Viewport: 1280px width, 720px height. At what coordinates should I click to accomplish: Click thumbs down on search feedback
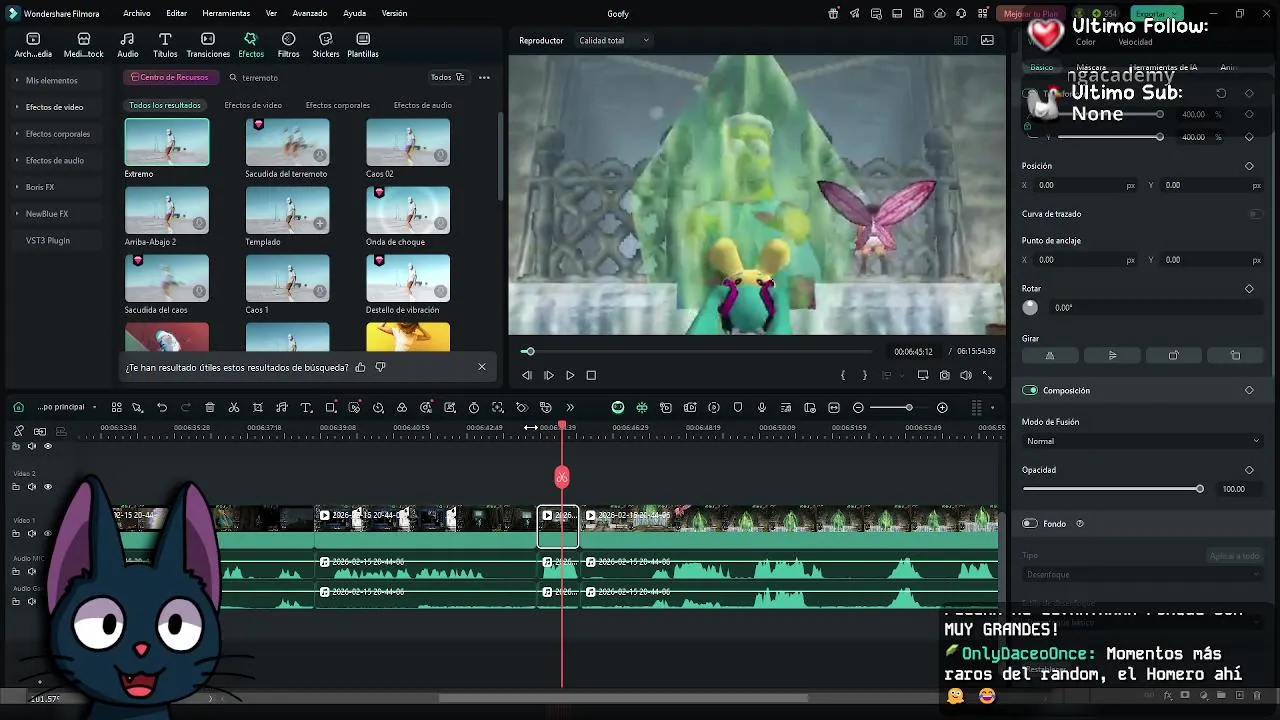click(380, 367)
